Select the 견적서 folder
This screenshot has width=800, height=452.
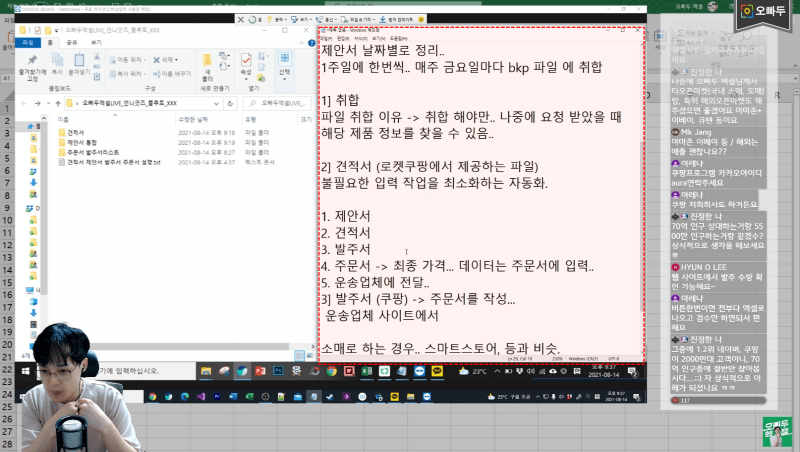[x=76, y=133]
